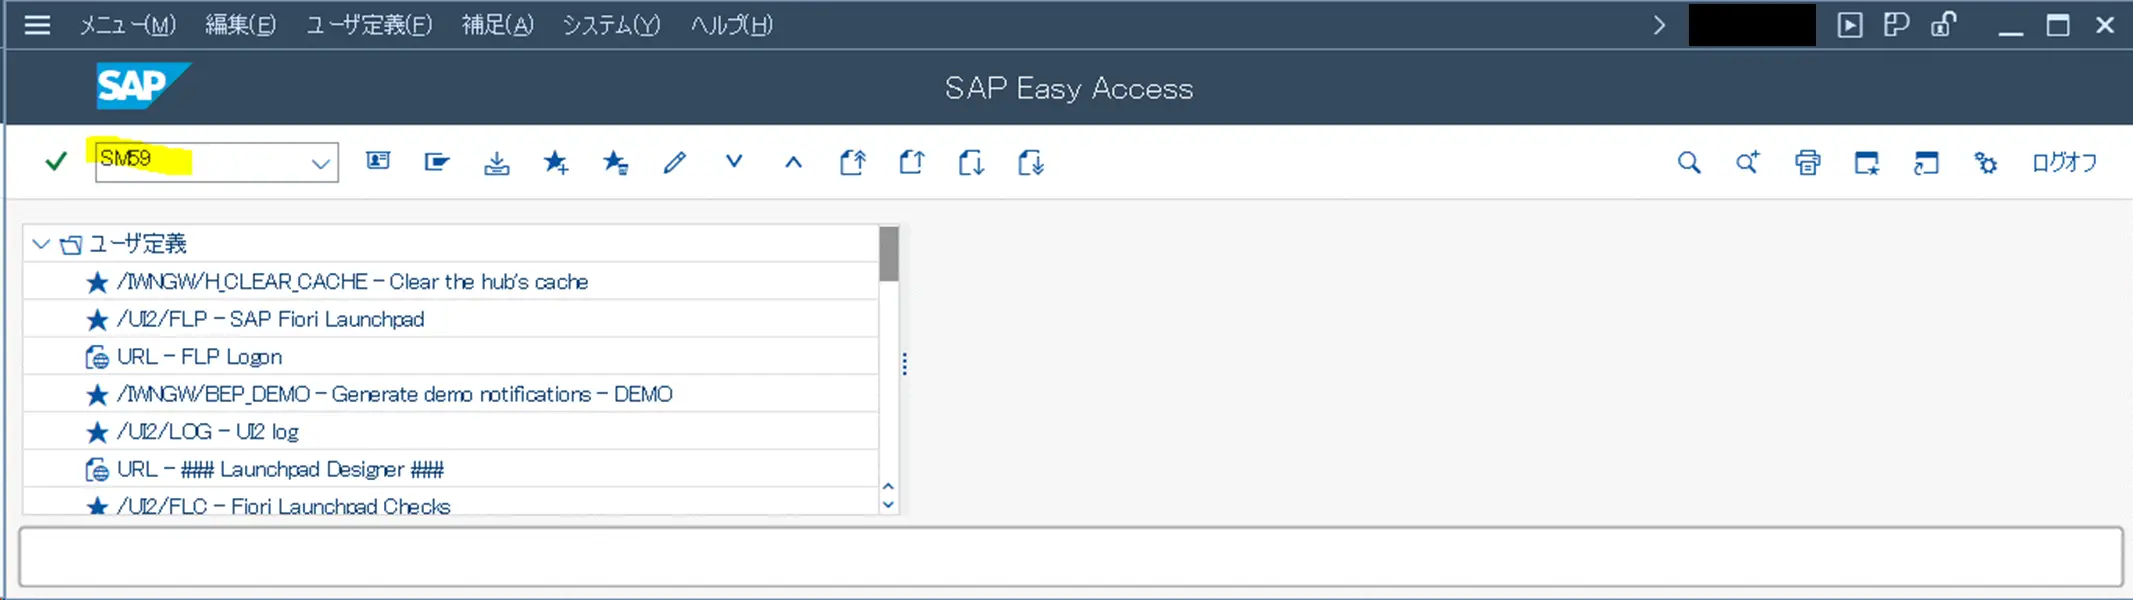Click the favorites tree vertical scrollbar thumb
The height and width of the screenshot is (600, 2133).
point(889,254)
